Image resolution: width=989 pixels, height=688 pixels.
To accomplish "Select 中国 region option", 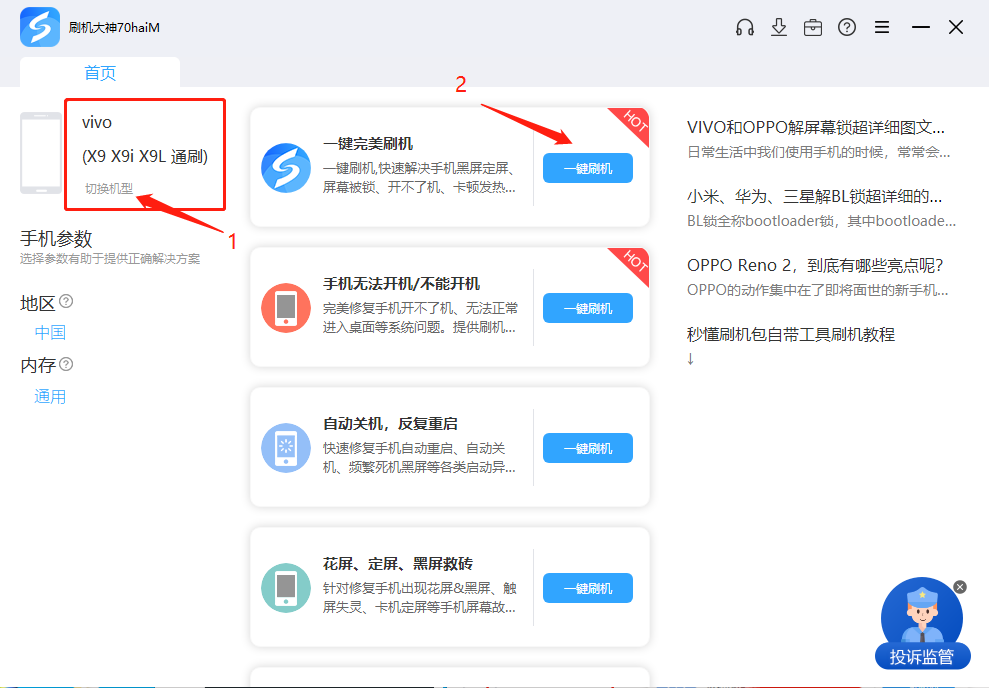I will (x=50, y=333).
